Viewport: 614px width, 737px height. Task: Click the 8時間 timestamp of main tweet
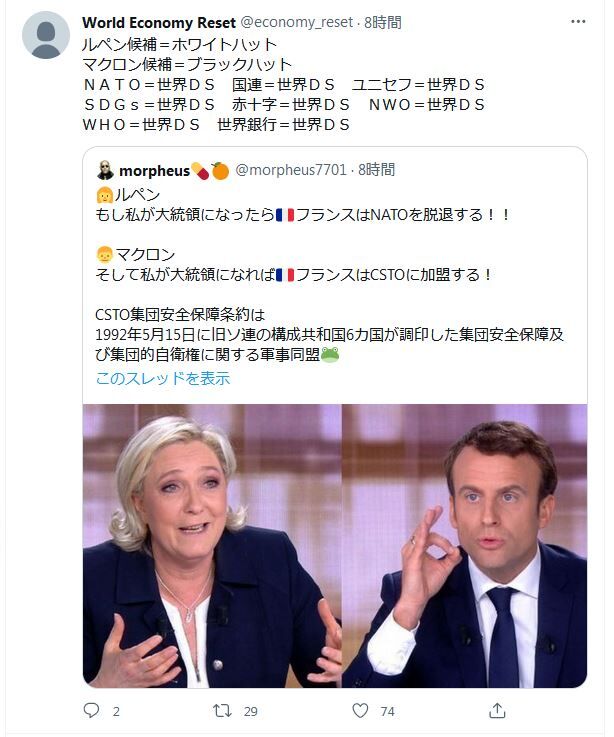[x=383, y=22]
